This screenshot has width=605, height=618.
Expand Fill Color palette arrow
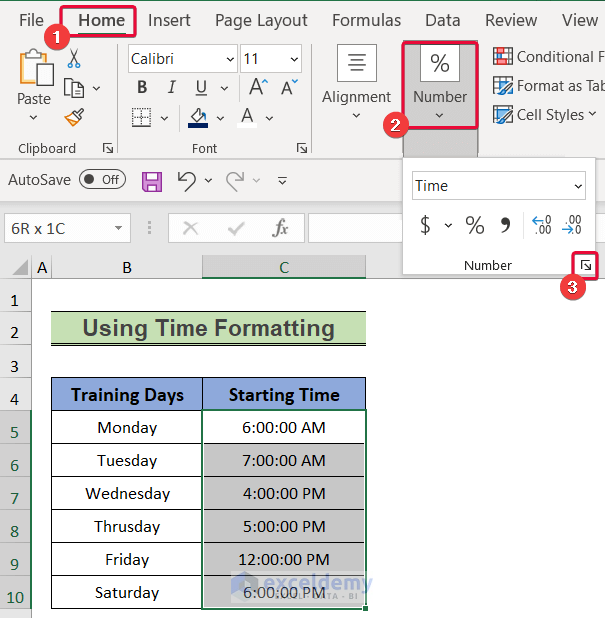pos(220,118)
